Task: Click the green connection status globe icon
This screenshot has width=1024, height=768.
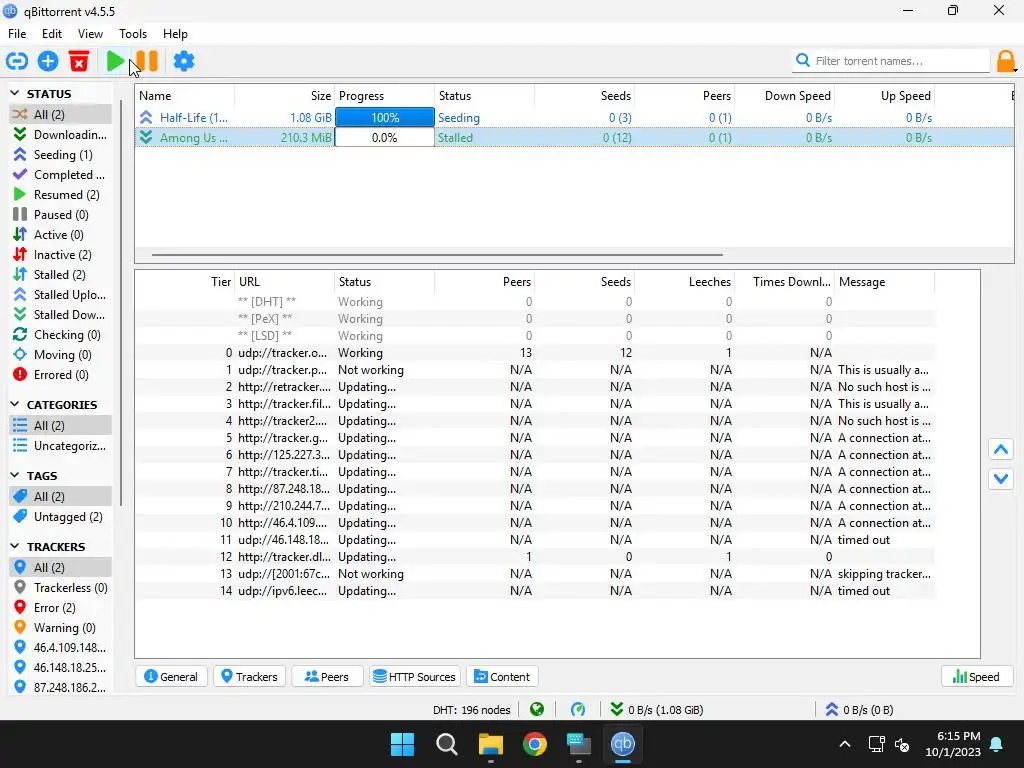Action: pyautogui.click(x=537, y=709)
